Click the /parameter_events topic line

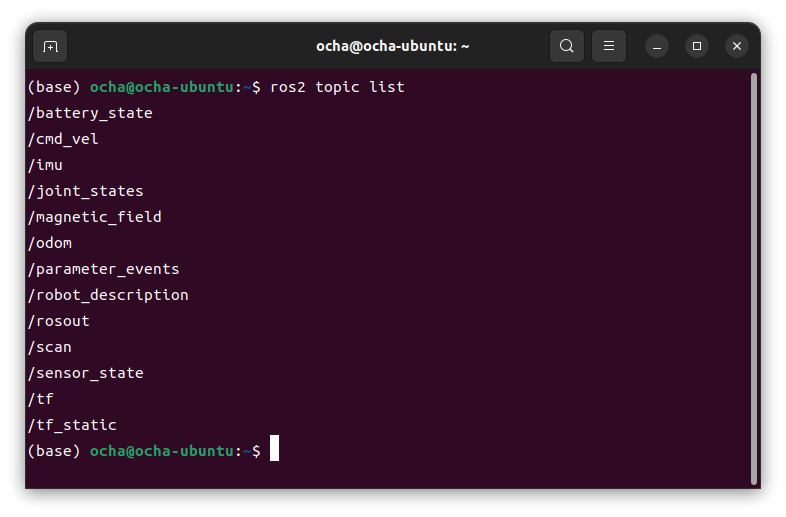tap(104, 269)
